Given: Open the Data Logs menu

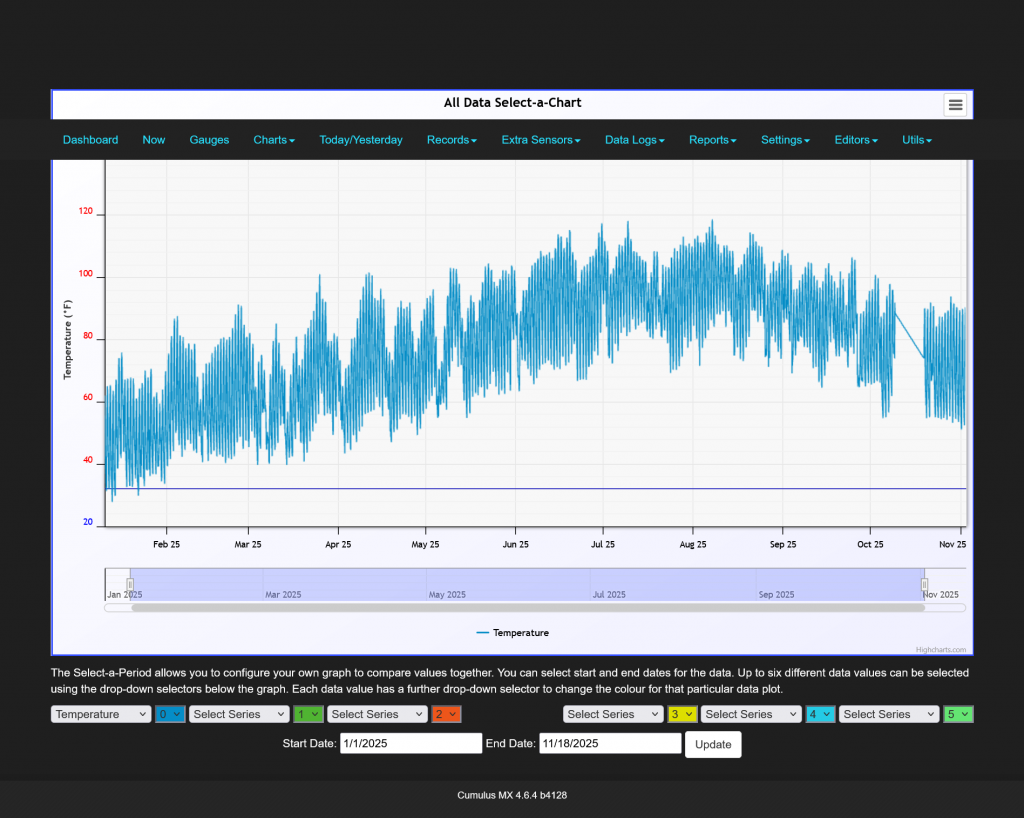Looking at the screenshot, I should (x=634, y=140).
